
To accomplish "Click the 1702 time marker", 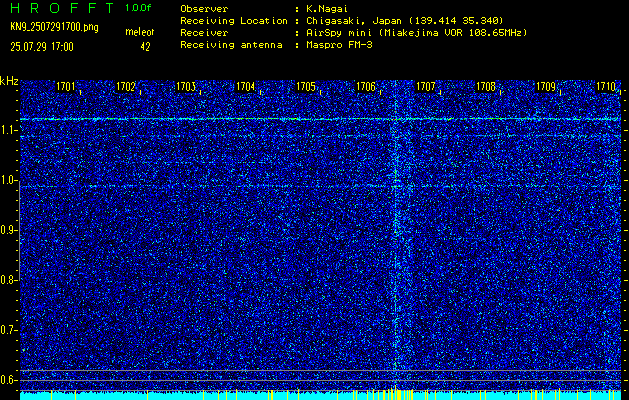I will pos(126,86).
